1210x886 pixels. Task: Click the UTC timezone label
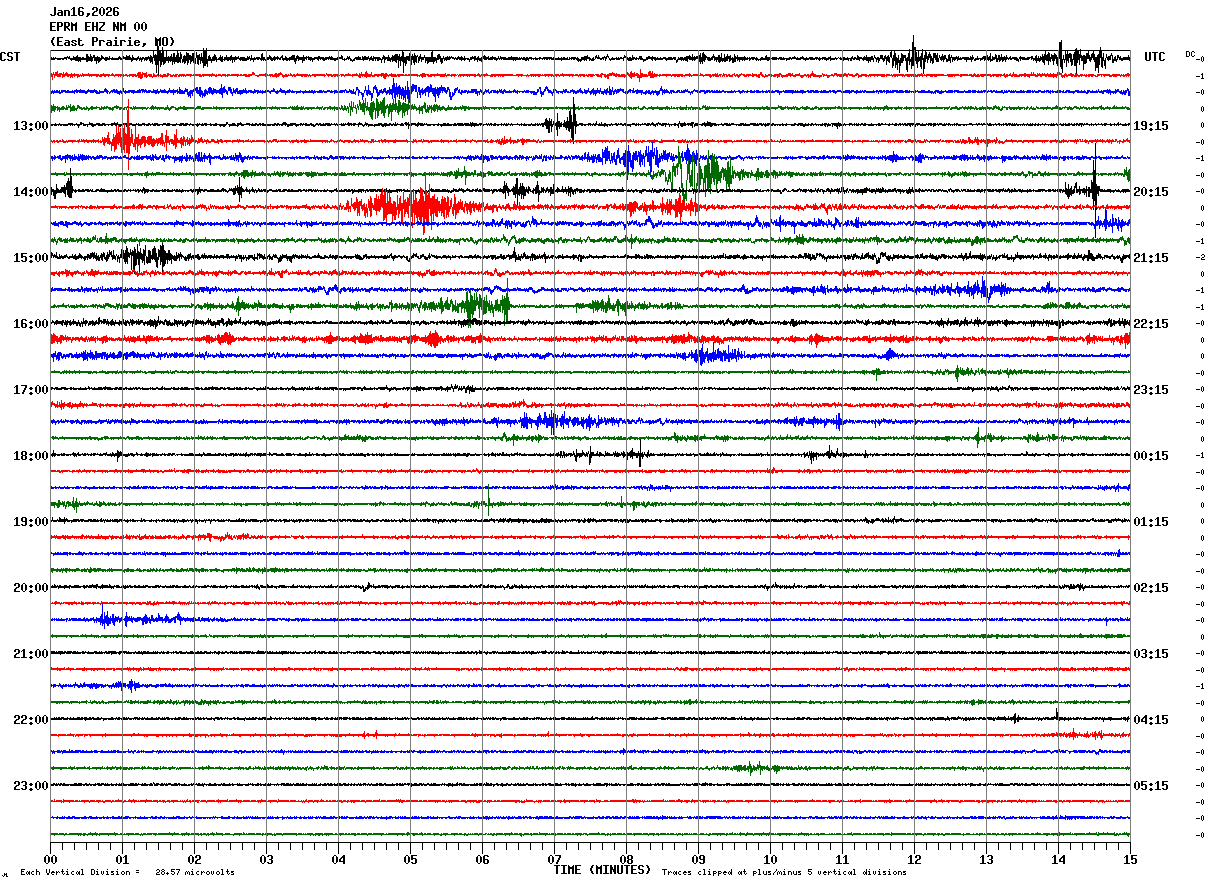point(1155,57)
